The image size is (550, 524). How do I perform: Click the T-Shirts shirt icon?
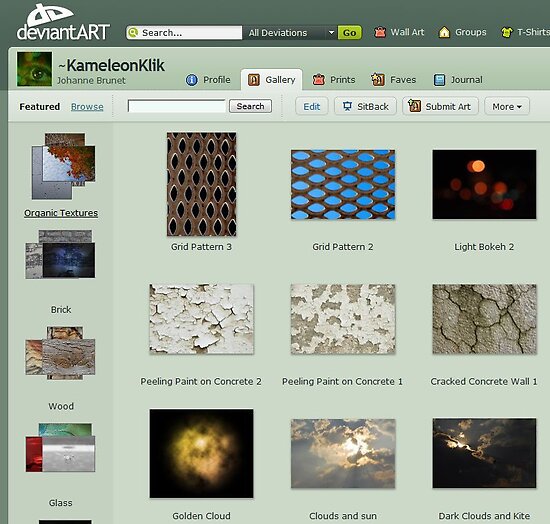coord(507,33)
